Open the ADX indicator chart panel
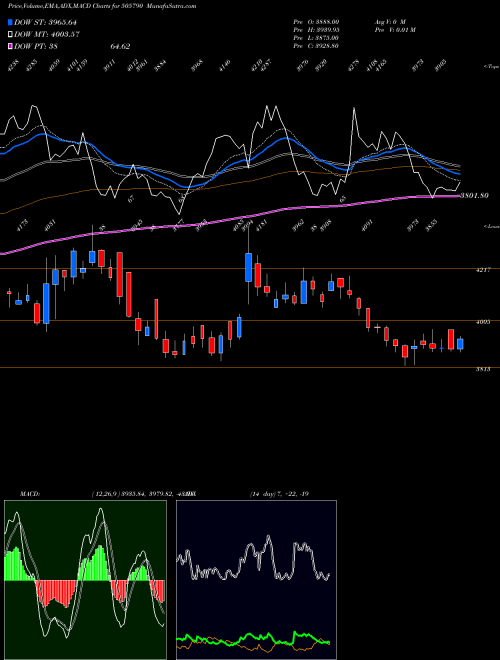 pyautogui.click(x=256, y=580)
